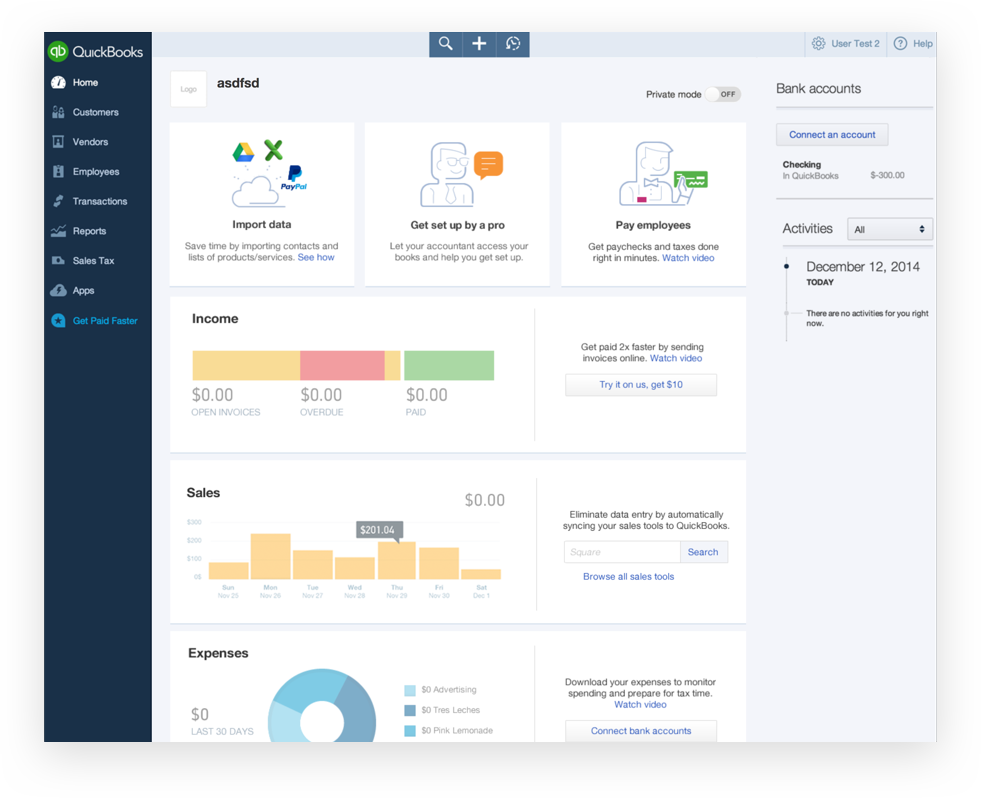Click the December 12, 2014 date entry
Viewport: 981px width, 798px height.
pos(863,267)
